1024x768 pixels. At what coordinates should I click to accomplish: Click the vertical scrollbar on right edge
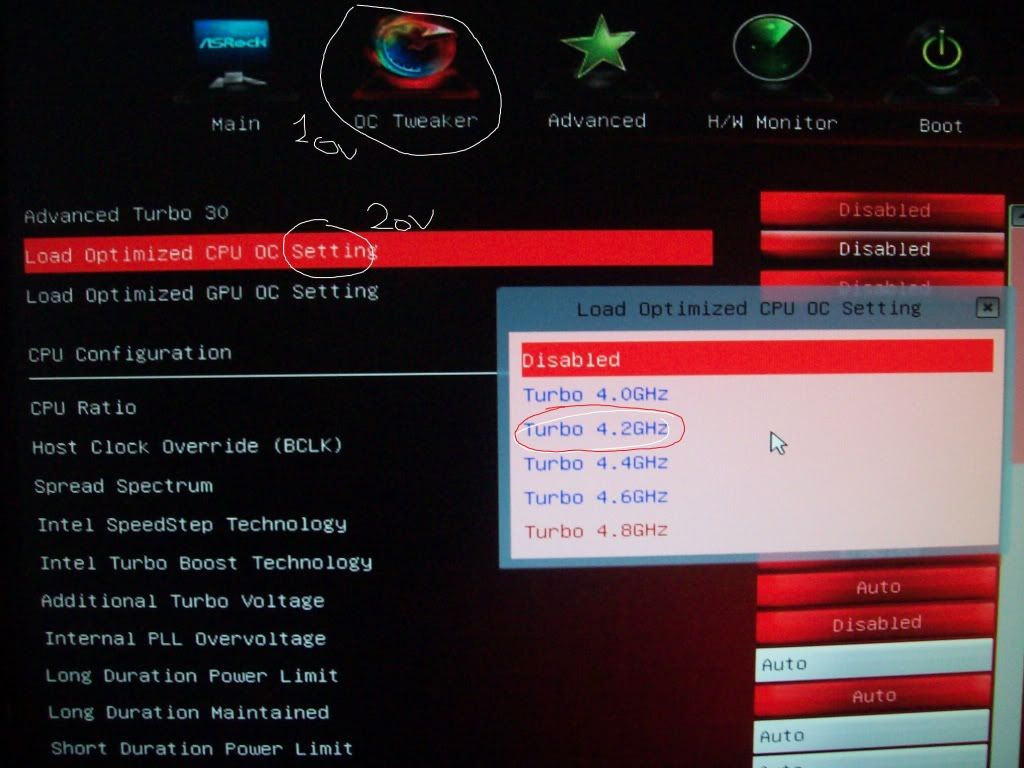[x=1016, y=400]
